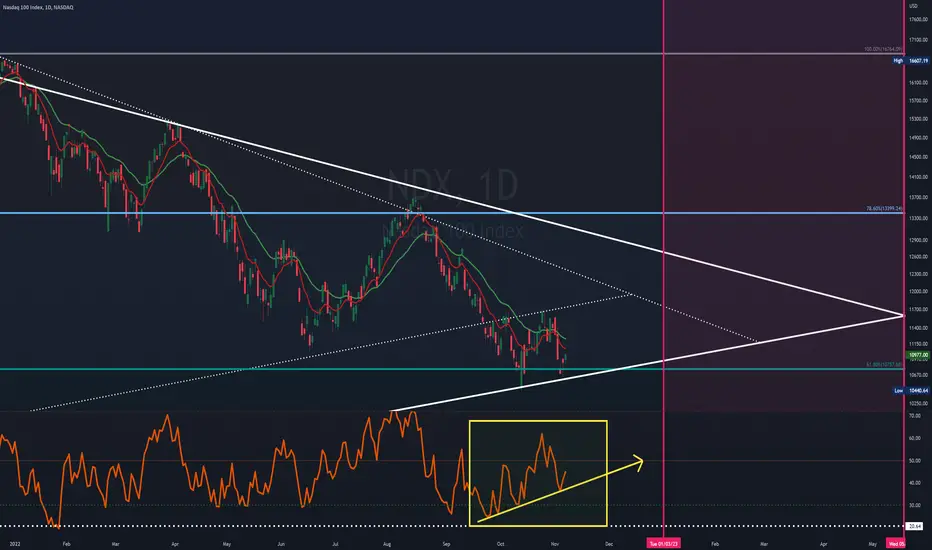Click the 12000.00 price axis tick

[918, 291]
